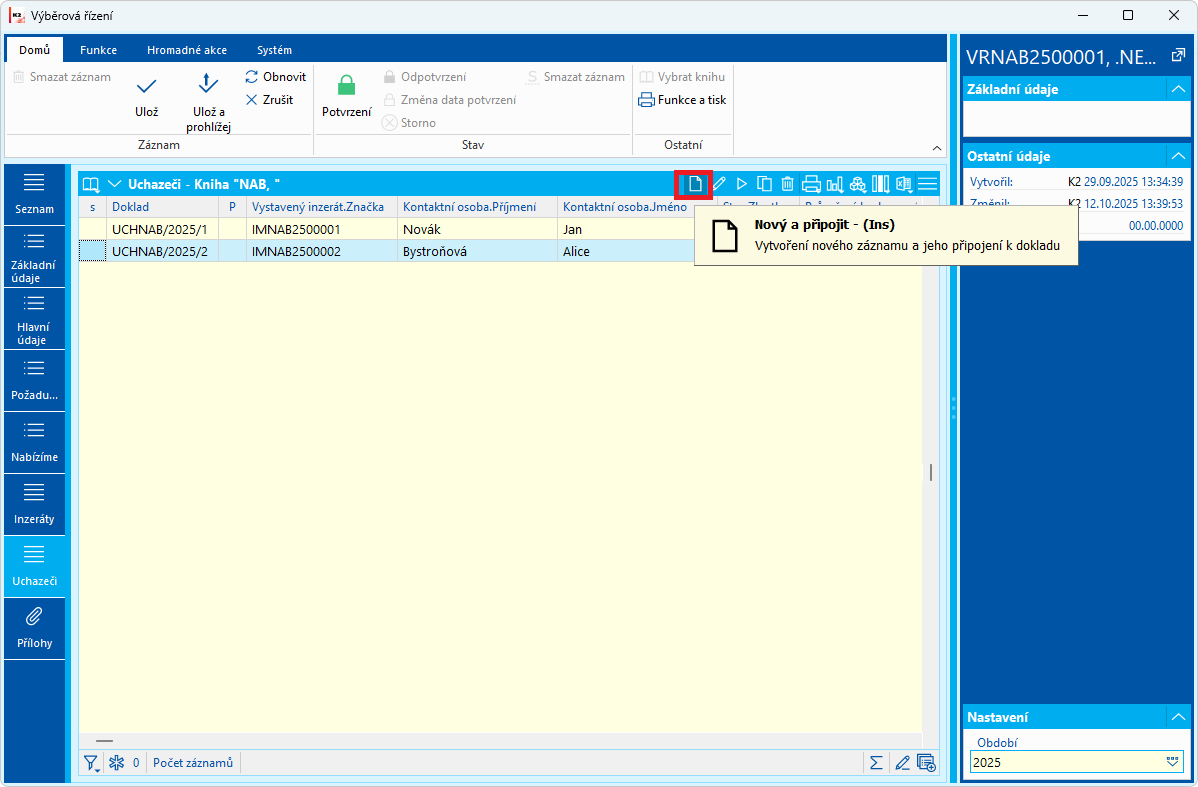Click the Excel export icon in Uchazeči toolbar
Viewport: 1198px width, 787px height.
[905, 184]
